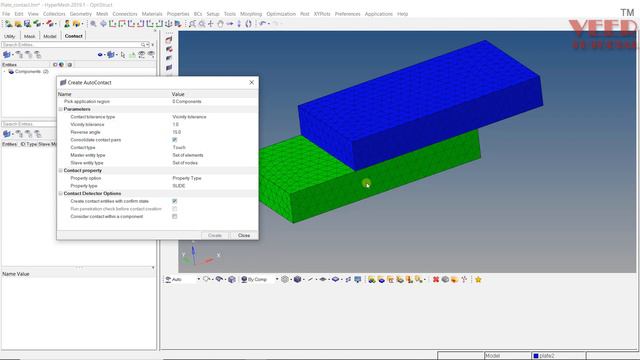Select the pan hand tool in toolbar
This screenshot has width=640, height=360.
[x=220, y=24]
